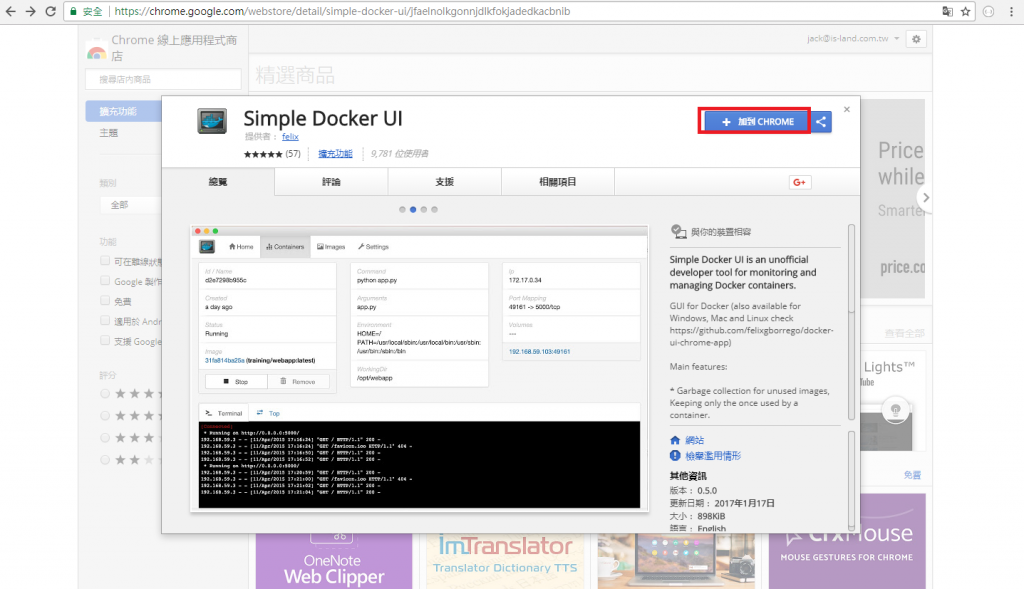Click the share icon next to add button
Screen dimensions: 1024x589
821,121
